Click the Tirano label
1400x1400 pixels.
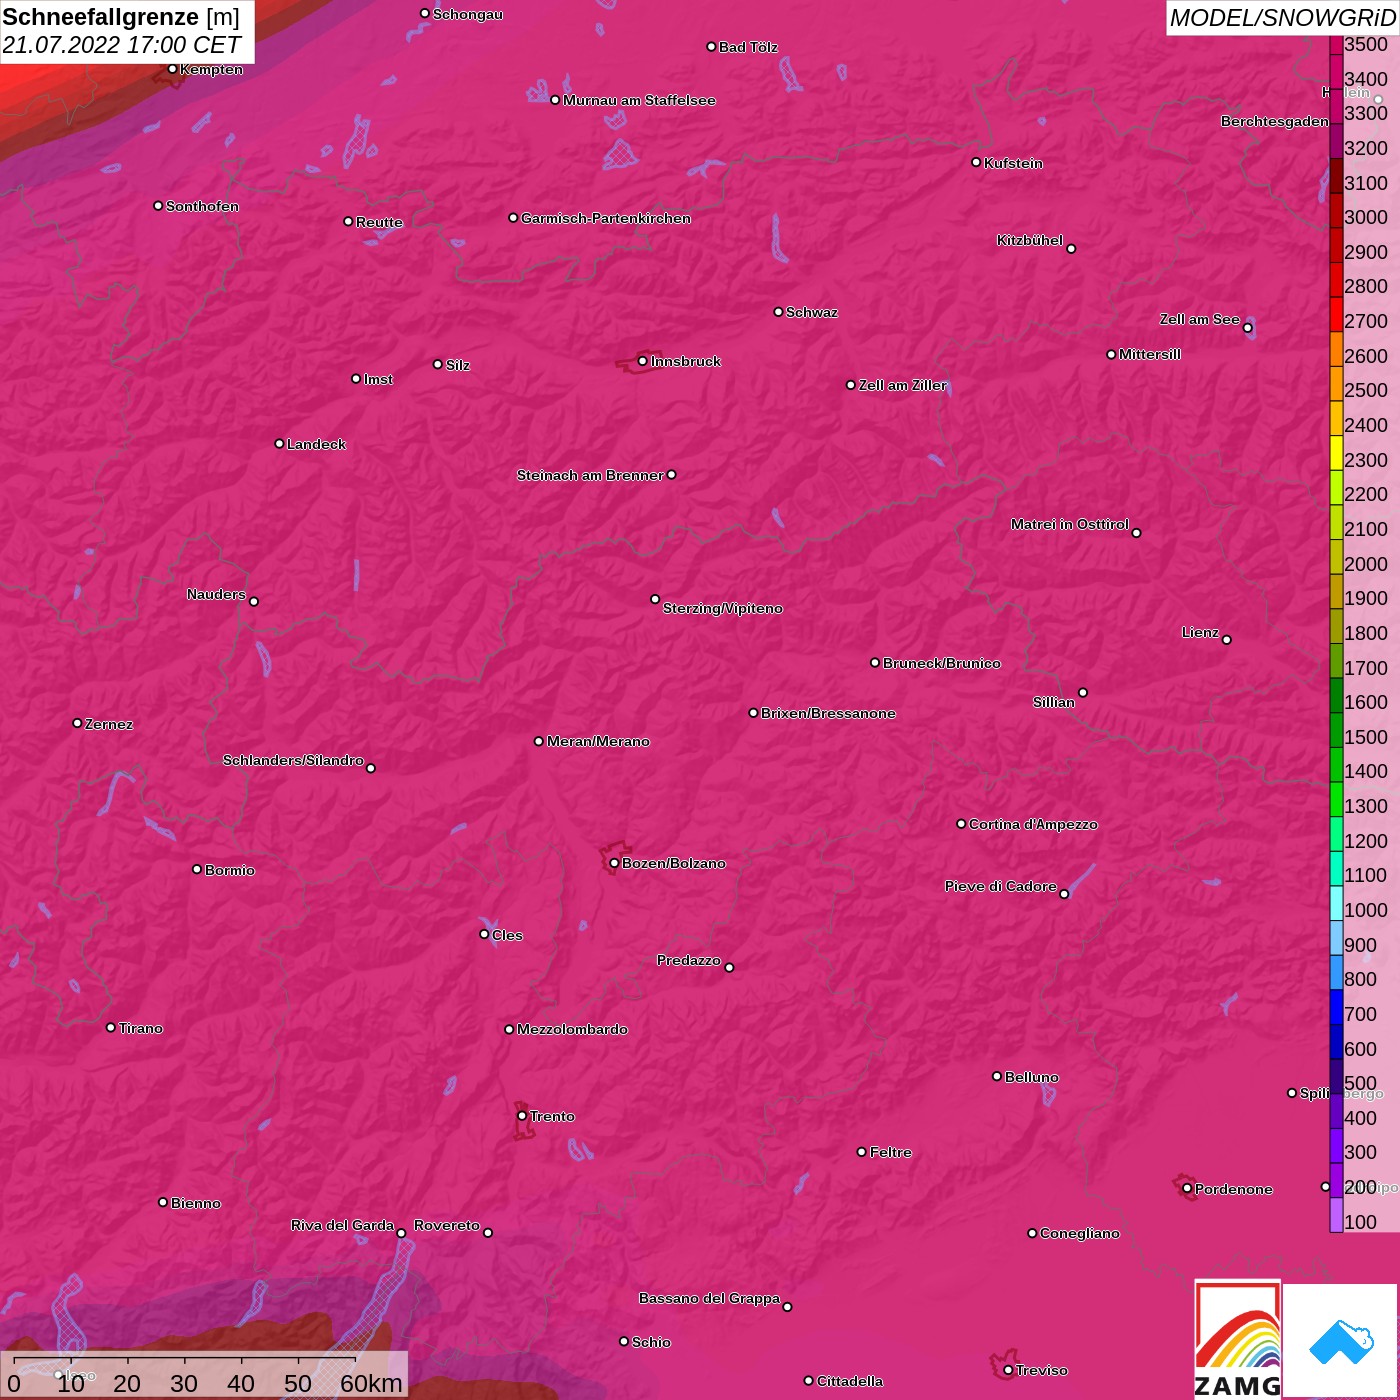pos(141,1028)
